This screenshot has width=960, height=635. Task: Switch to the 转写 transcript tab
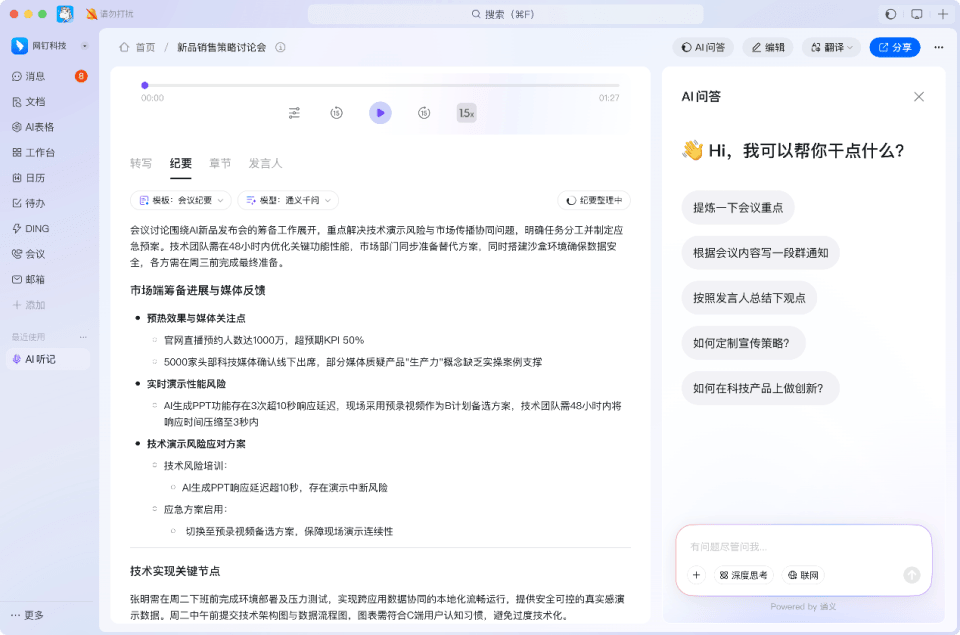click(x=141, y=163)
